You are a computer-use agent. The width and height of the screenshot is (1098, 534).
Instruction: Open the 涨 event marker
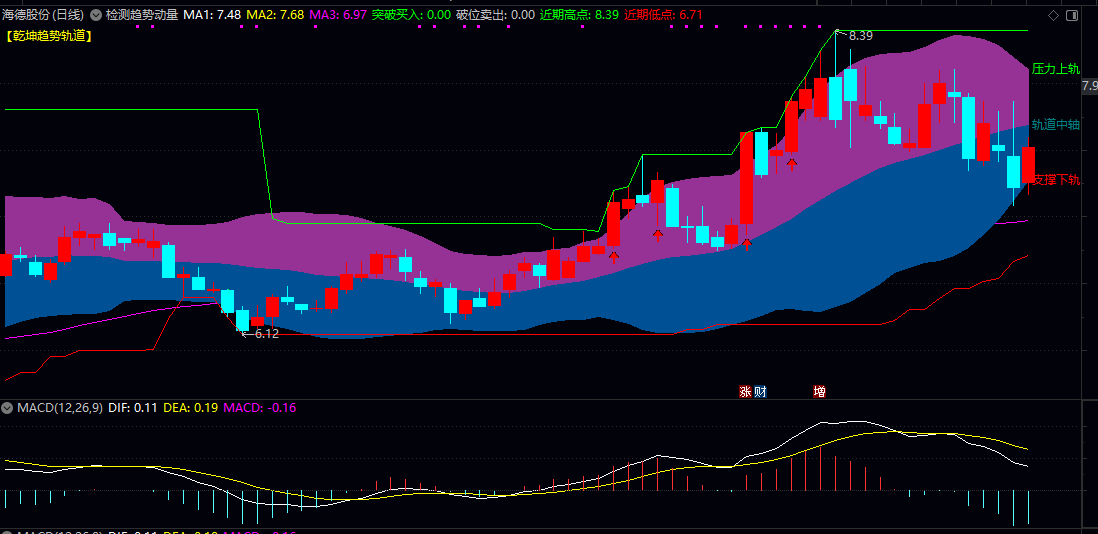click(746, 391)
